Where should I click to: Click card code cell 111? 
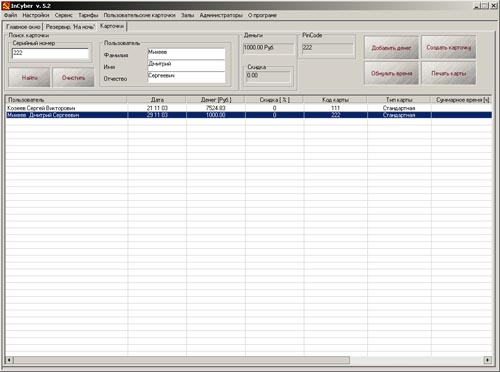coord(335,108)
